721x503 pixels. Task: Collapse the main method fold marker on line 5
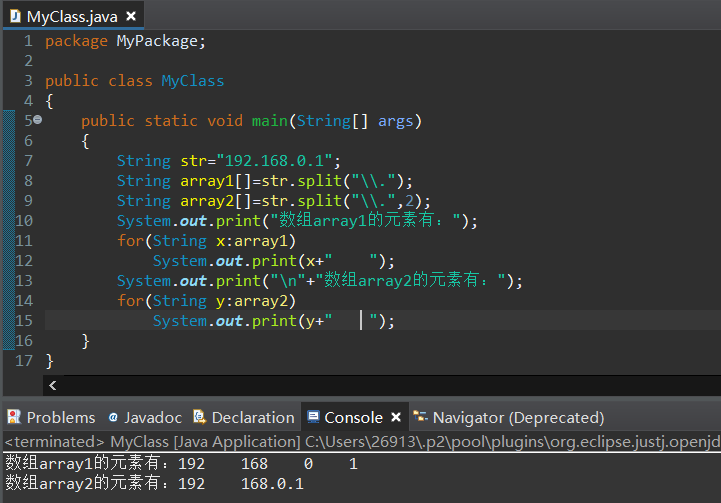38,120
